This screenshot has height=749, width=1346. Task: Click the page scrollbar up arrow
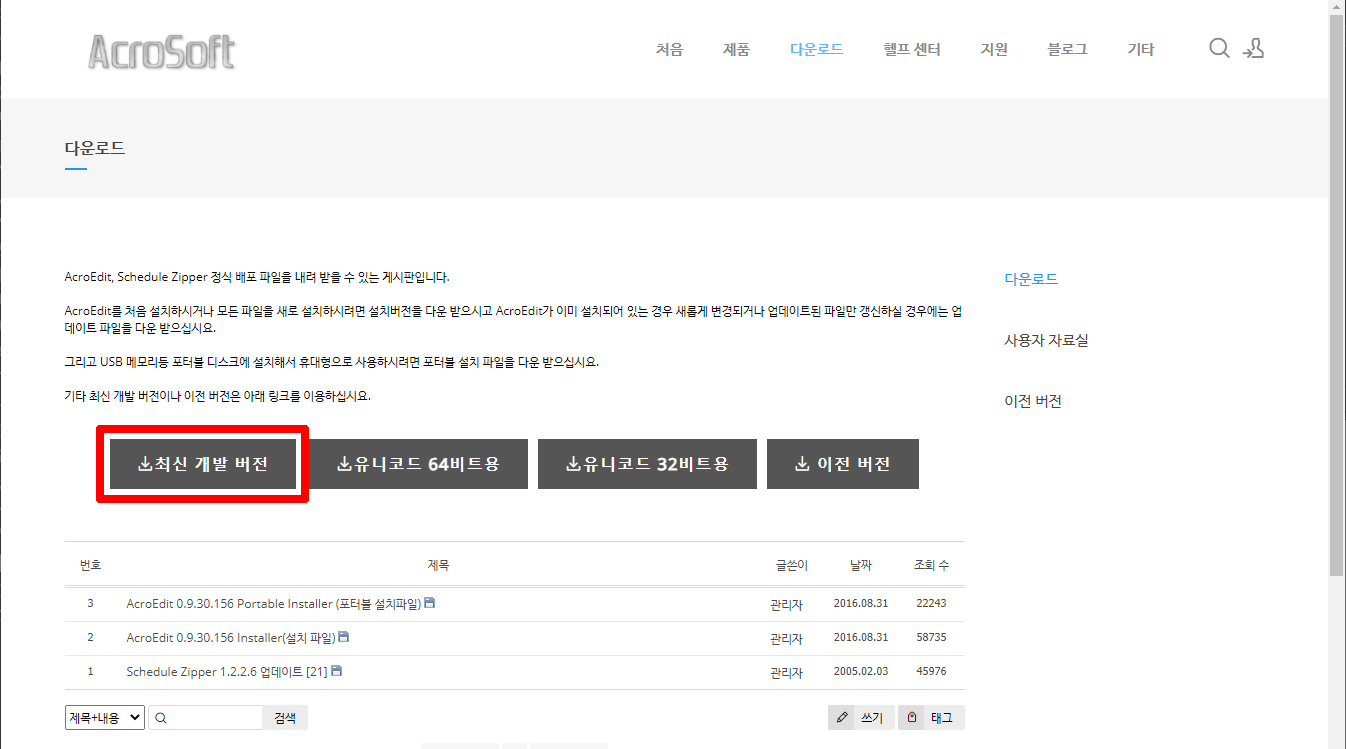[1337, 8]
